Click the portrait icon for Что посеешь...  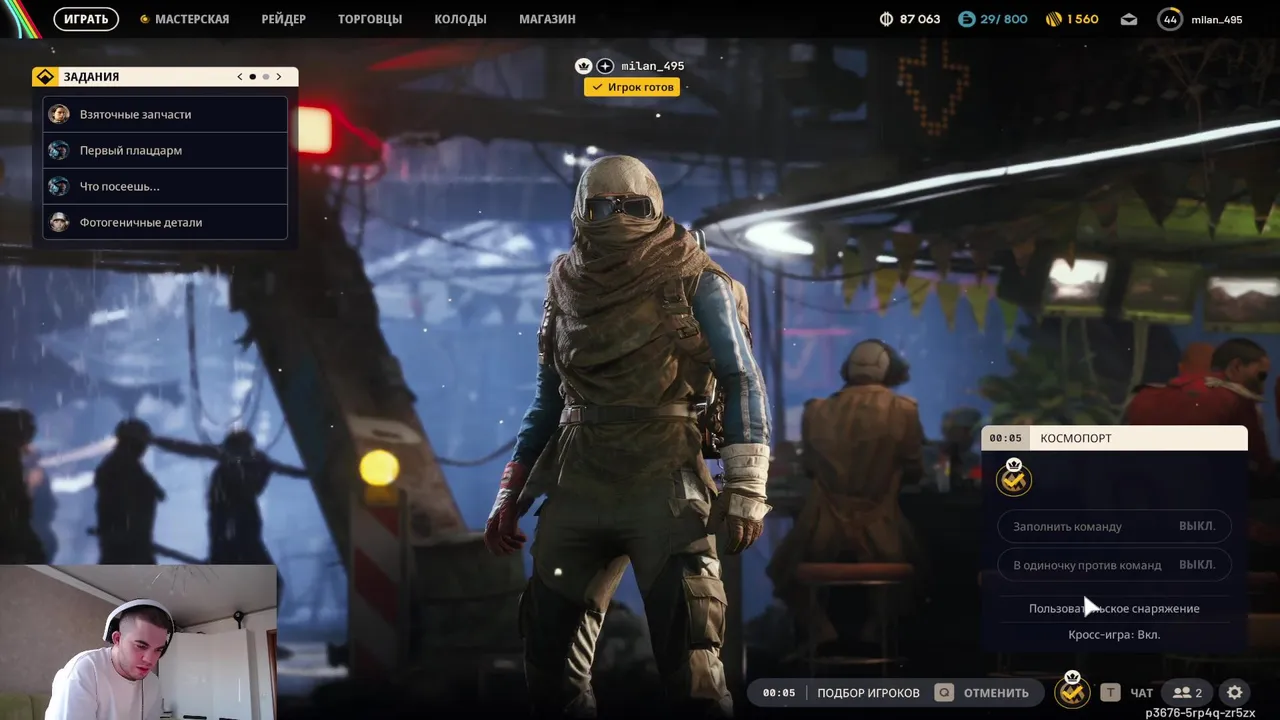[59, 186]
